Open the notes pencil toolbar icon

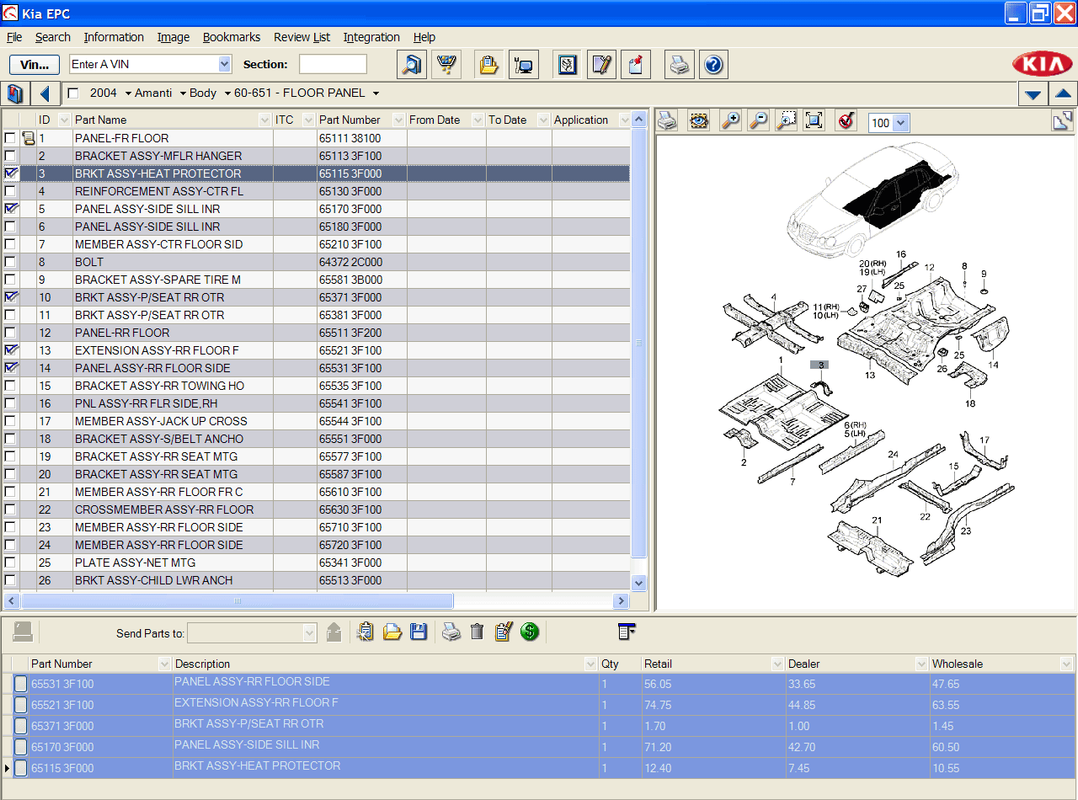click(x=602, y=65)
